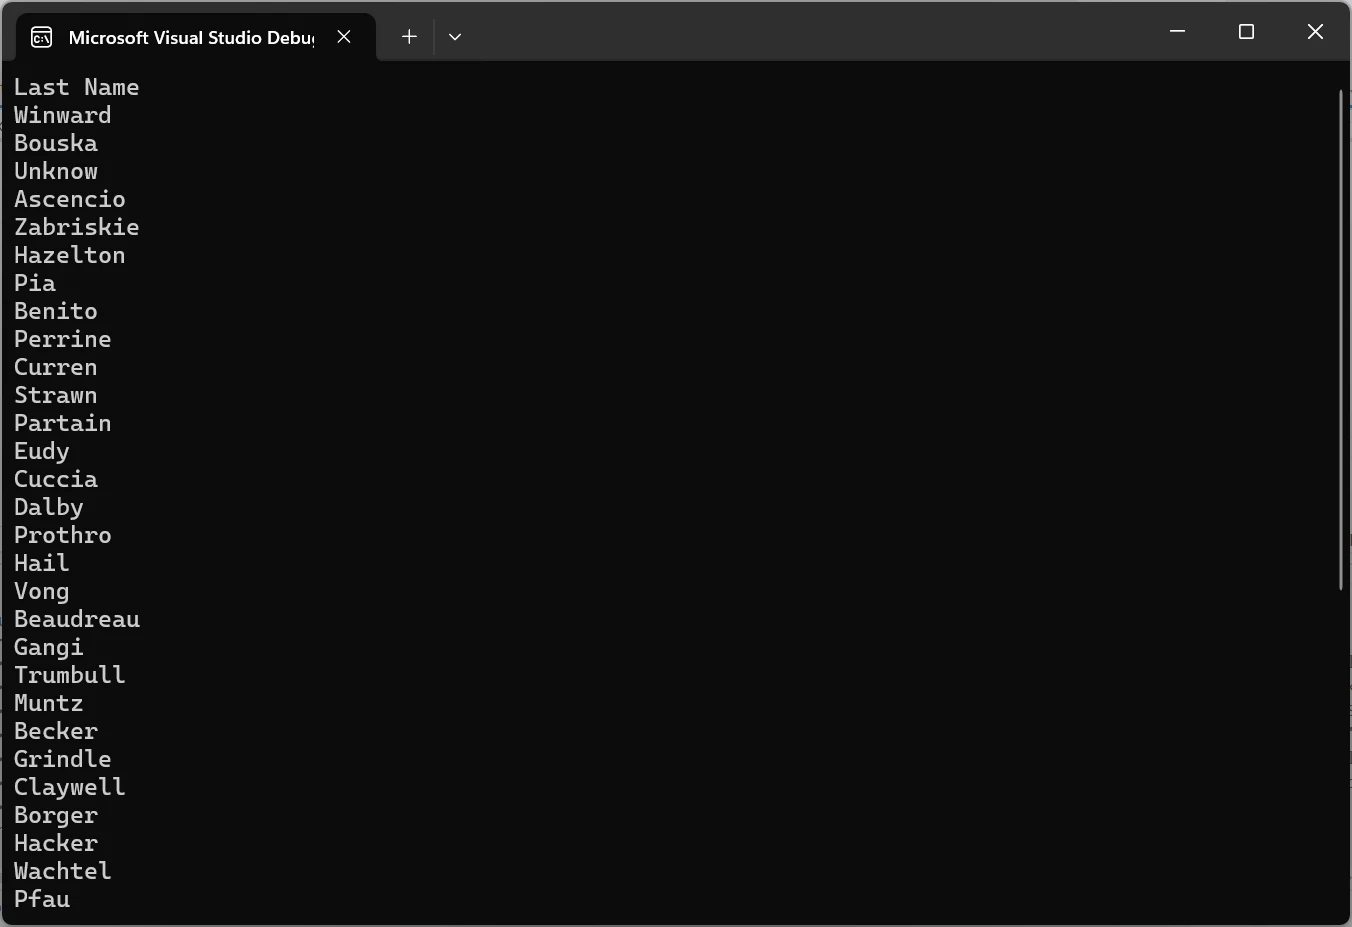This screenshot has height=927, width=1352.
Task: Click on the 'Hazelton' name
Action: 69,256
